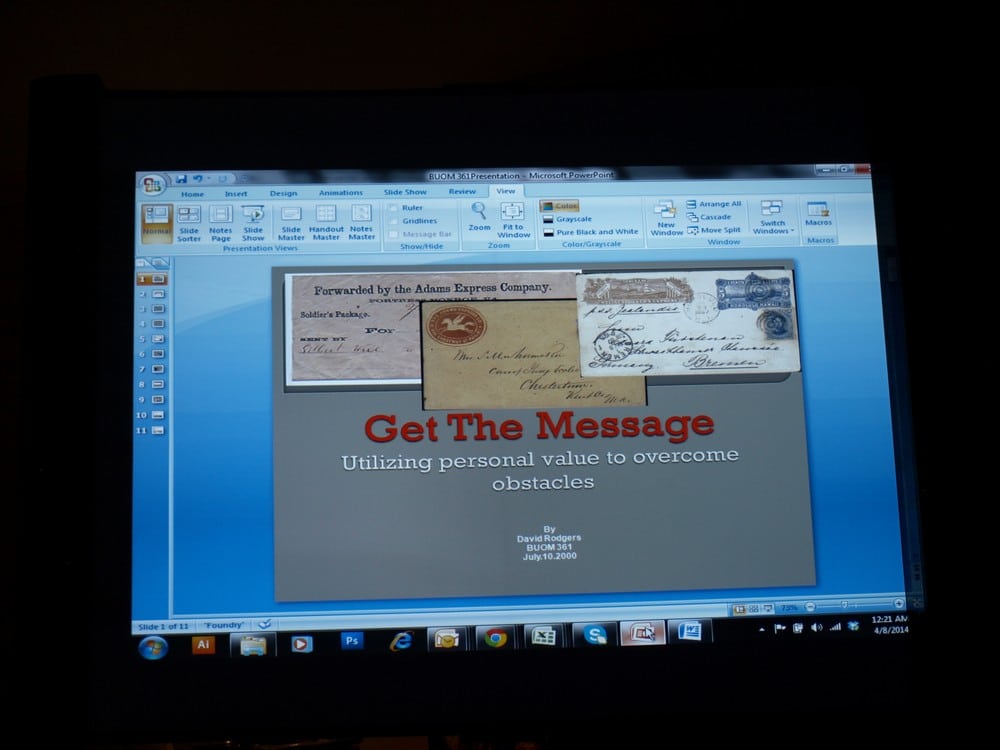Select slide 1 in the slide pane
The width and height of the screenshot is (1000, 750).
pos(152,279)
